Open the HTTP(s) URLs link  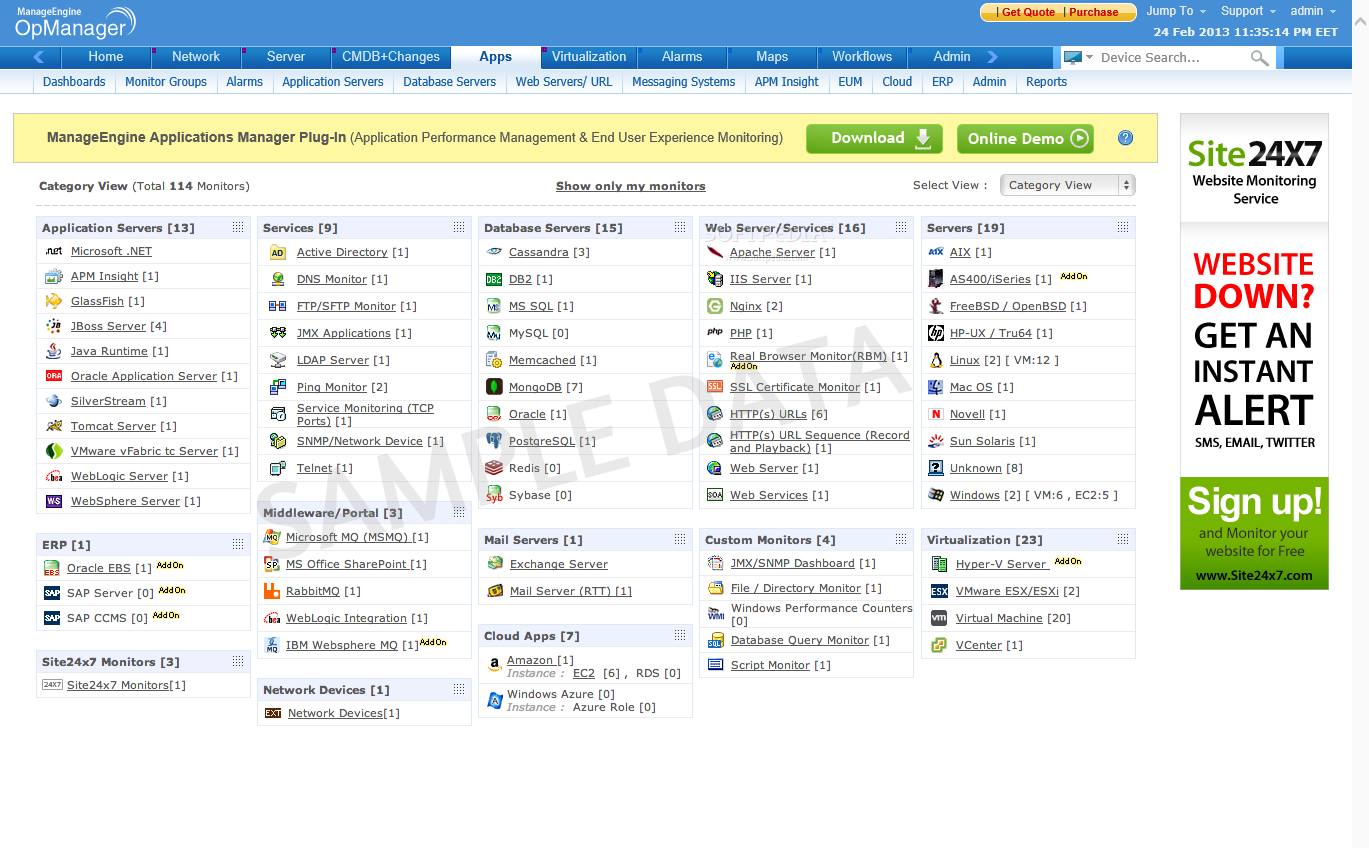coord(768,414)
